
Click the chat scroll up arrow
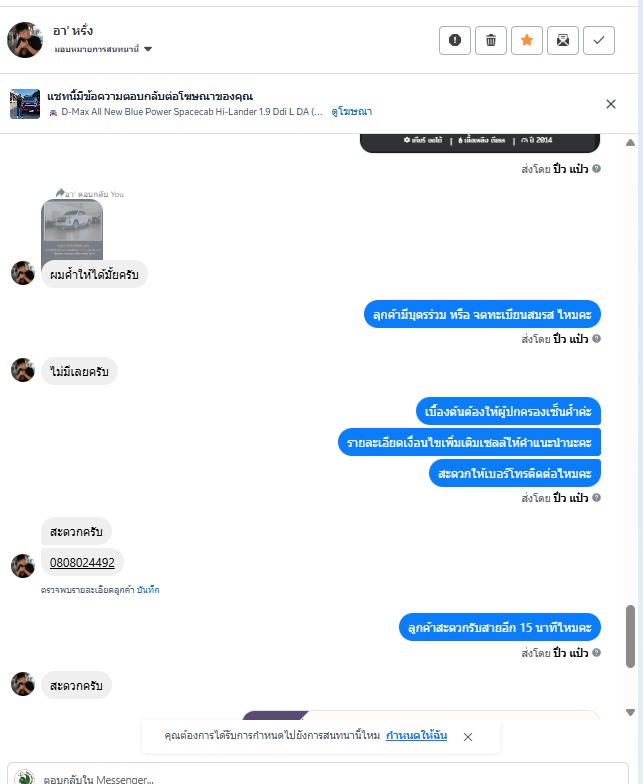(x=630, y=142)
